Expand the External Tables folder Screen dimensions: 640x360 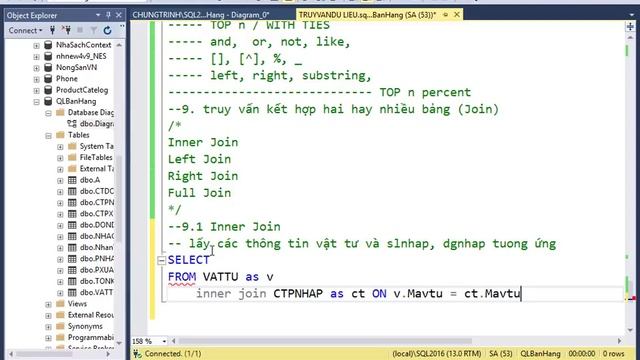click(x=60, y=169)
